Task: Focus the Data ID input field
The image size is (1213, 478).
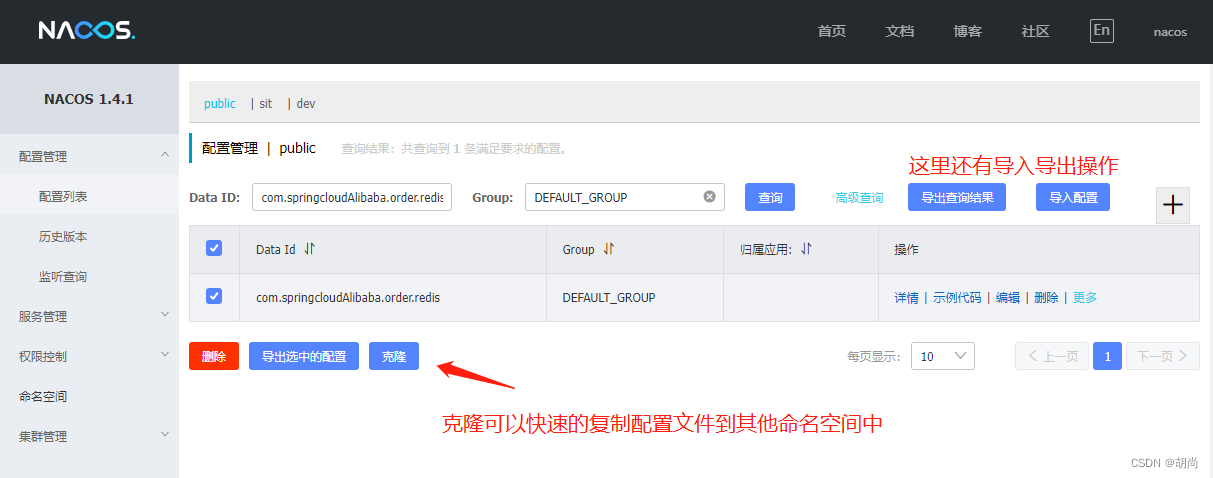Action: pyautogui.click(x=352, y=197)
